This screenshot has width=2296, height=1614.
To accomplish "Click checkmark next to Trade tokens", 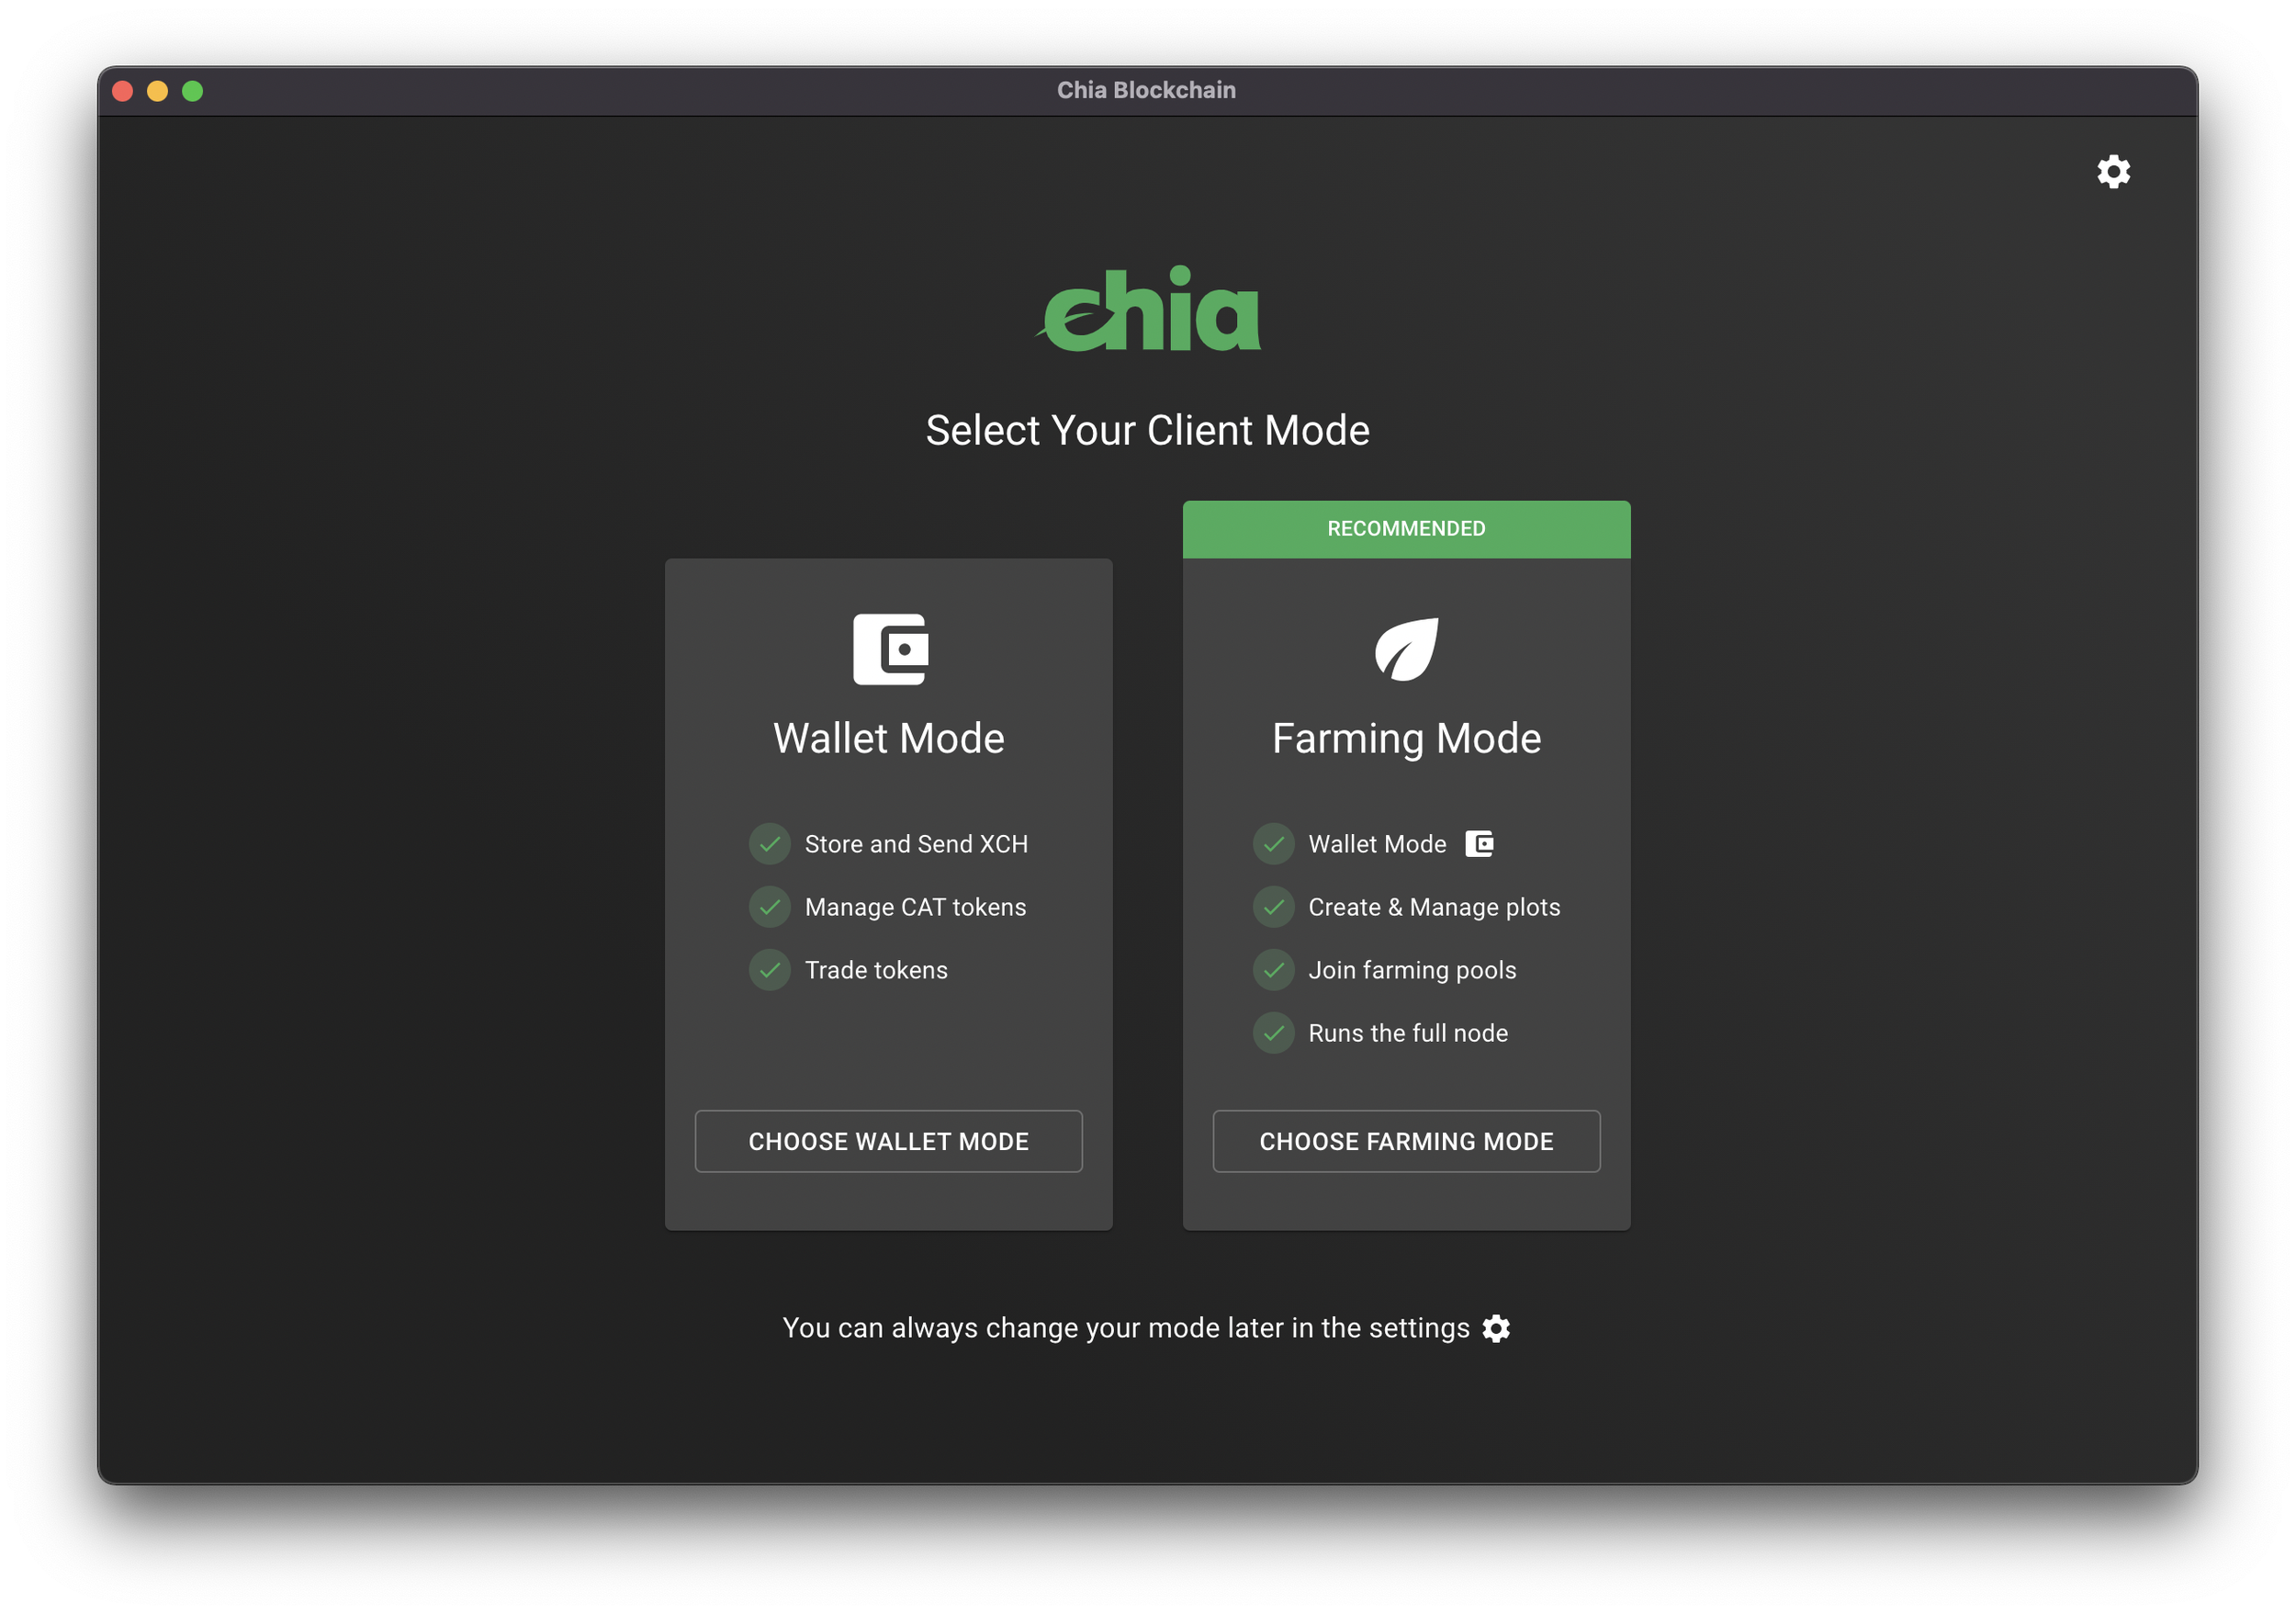I will pos(770,970).
